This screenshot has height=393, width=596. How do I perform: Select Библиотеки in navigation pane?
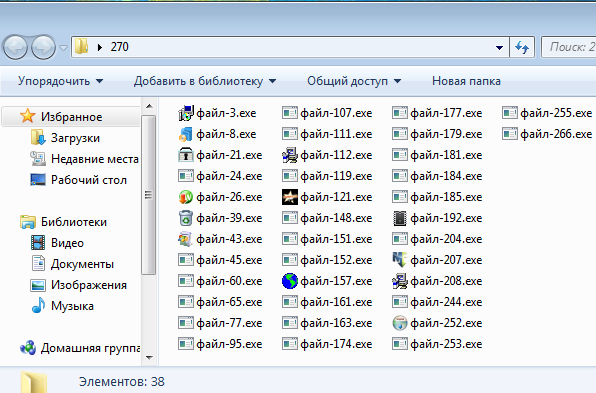pyautogui.click(x=74, y=222)
